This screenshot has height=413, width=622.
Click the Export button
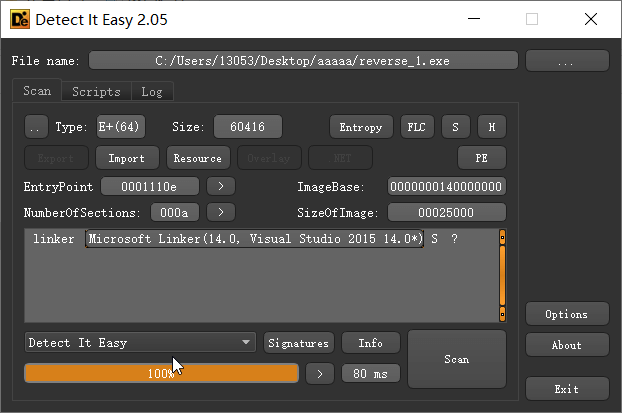point(56,158)
